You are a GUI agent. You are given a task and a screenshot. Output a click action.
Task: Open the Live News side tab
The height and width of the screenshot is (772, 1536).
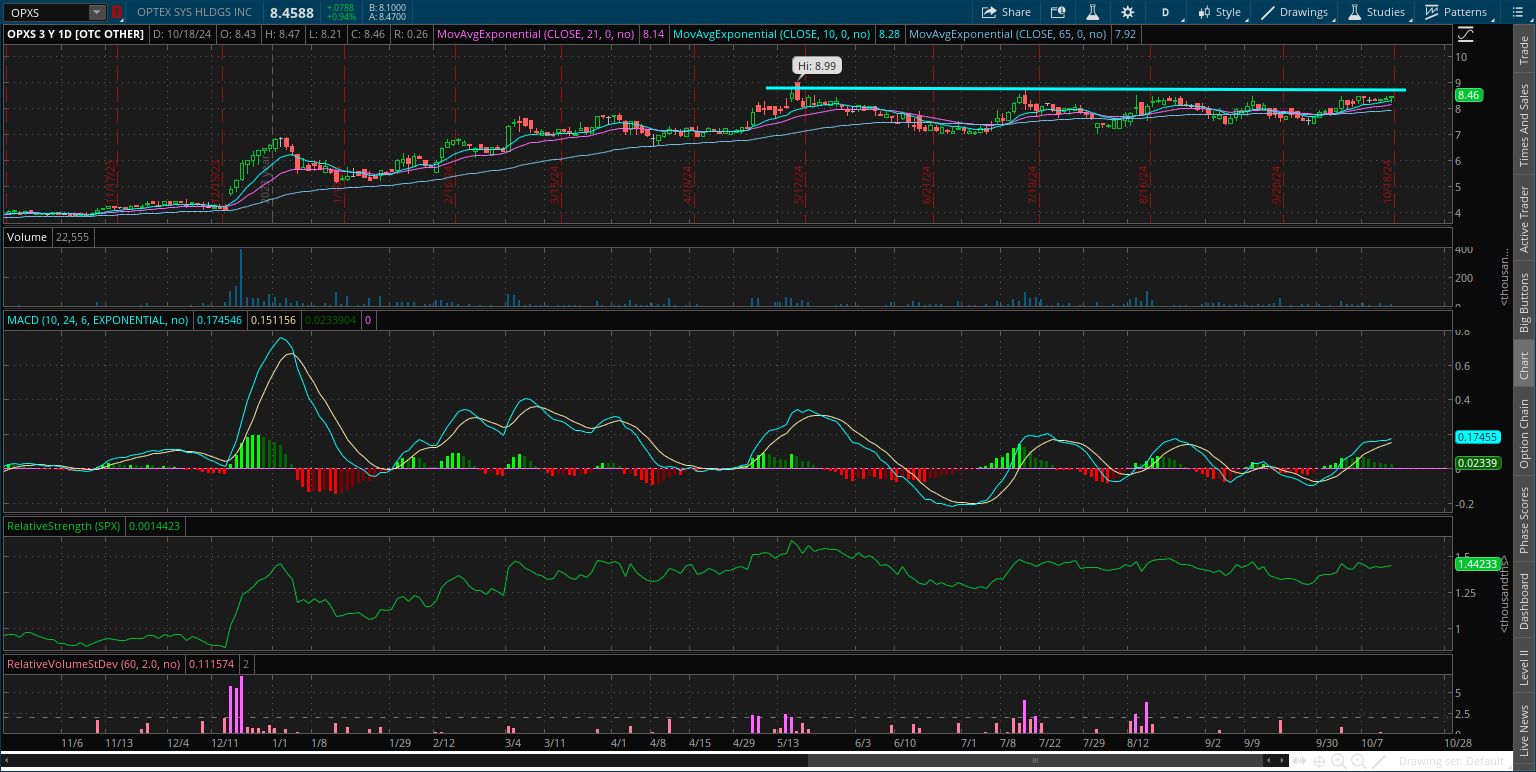point(1524,730)
